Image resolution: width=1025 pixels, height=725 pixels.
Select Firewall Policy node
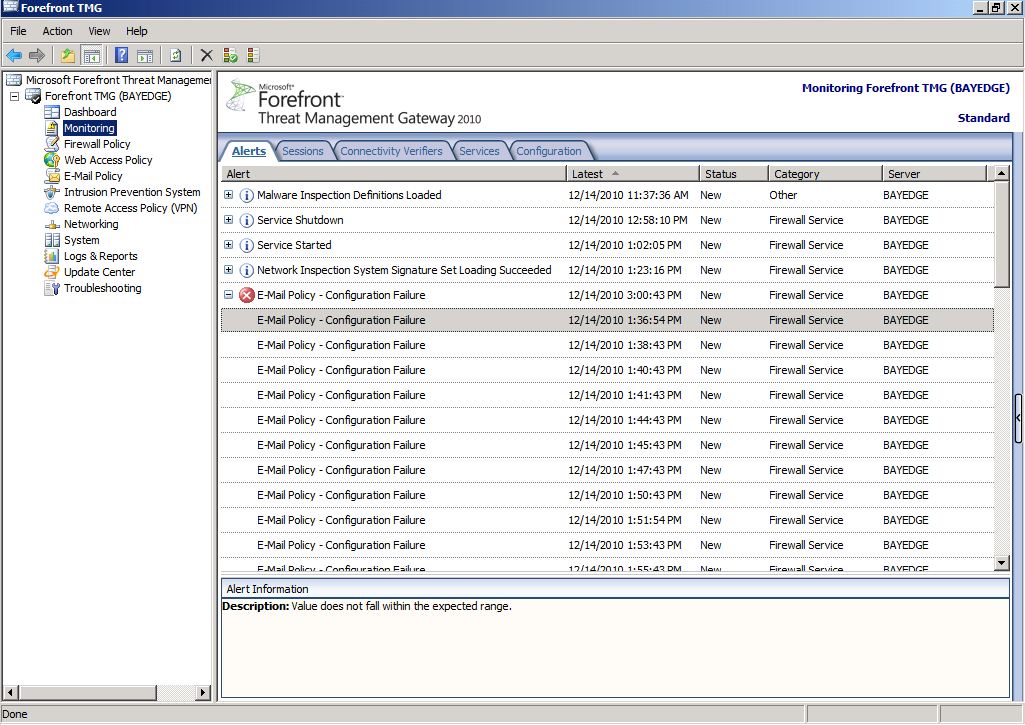click(x=97, y=144)
